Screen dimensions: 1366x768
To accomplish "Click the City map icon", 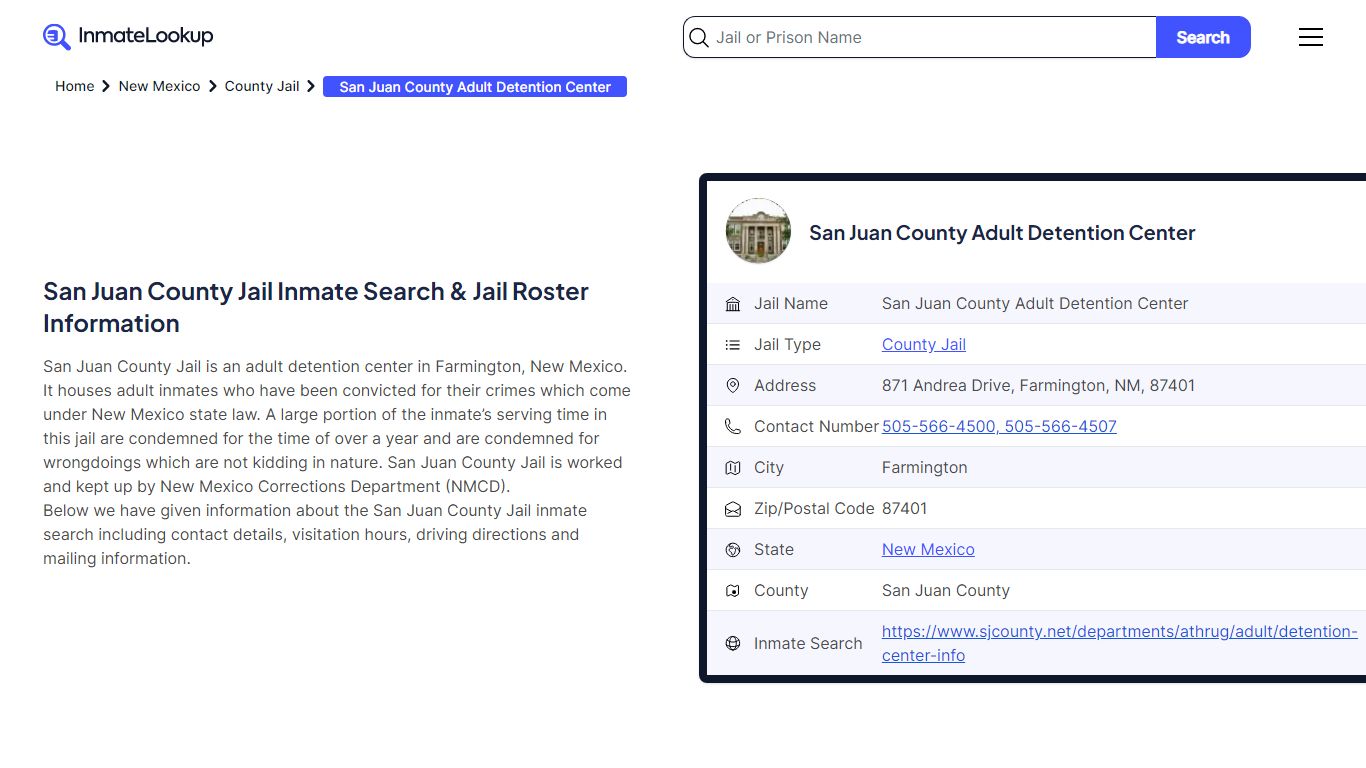I will coord(733,468).
